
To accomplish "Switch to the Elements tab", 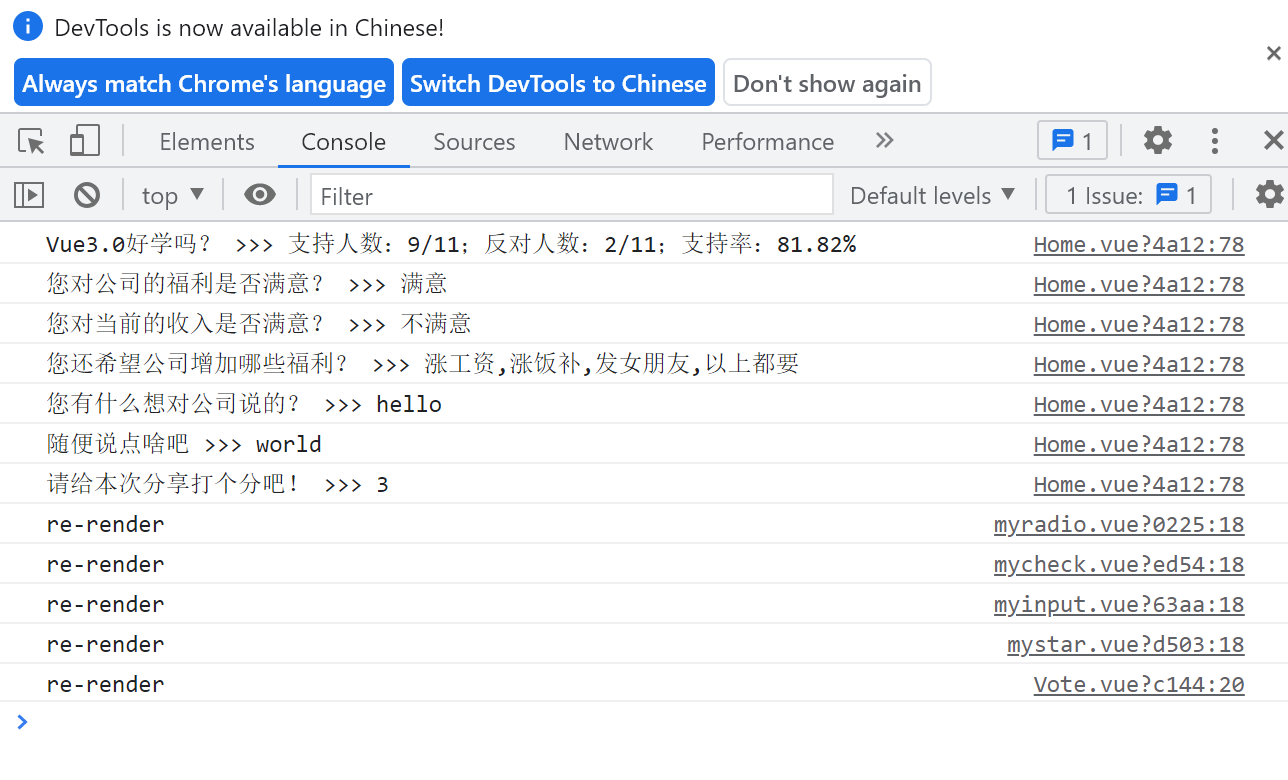I will tap(207, 142).
